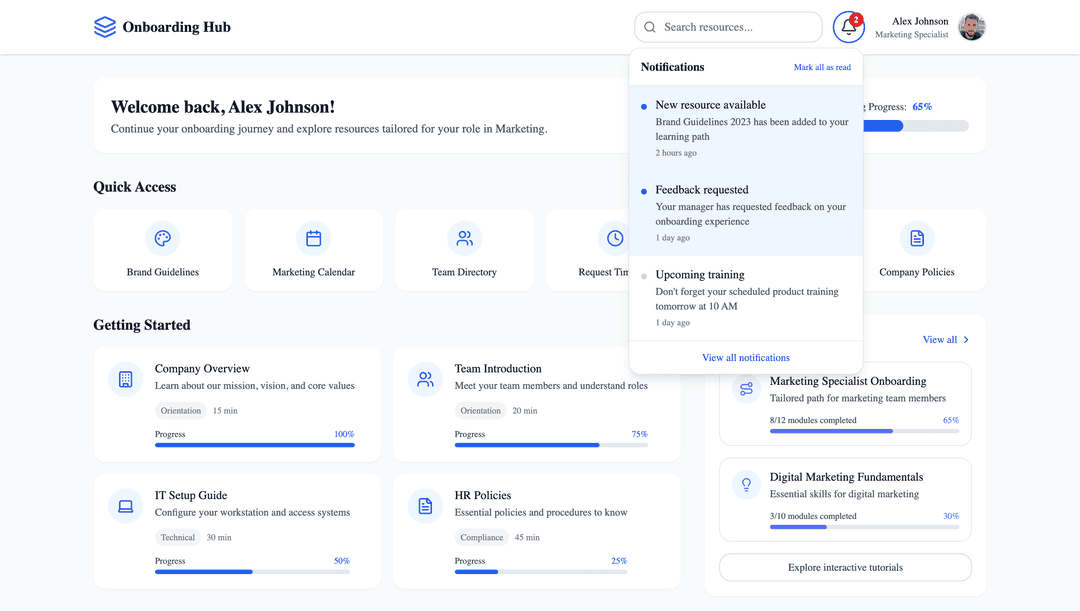The height and width of the screenshot is (611, 1080).
Task: Click the Company Overview building icon
Action: click(125, 379)
